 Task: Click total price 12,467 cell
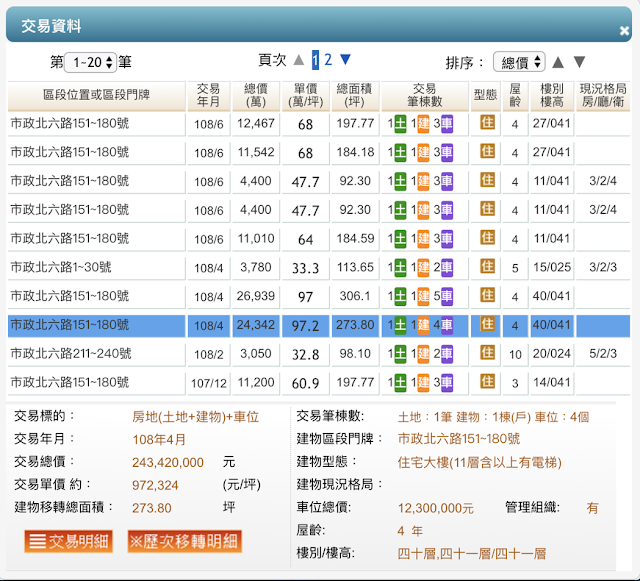(x=256, y=124)
